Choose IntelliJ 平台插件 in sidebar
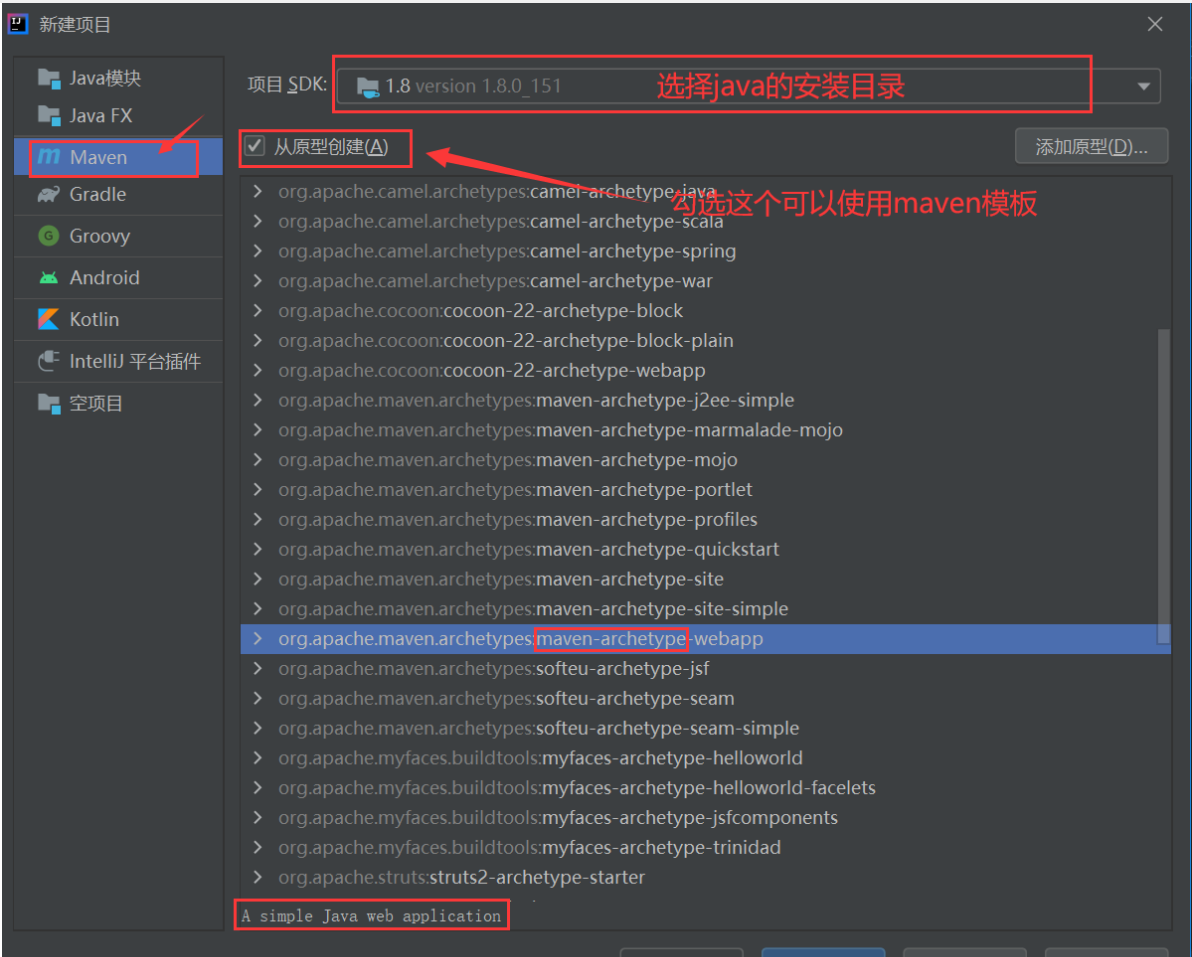This screenshot has width=1192, height=957. tap(119, 361)
